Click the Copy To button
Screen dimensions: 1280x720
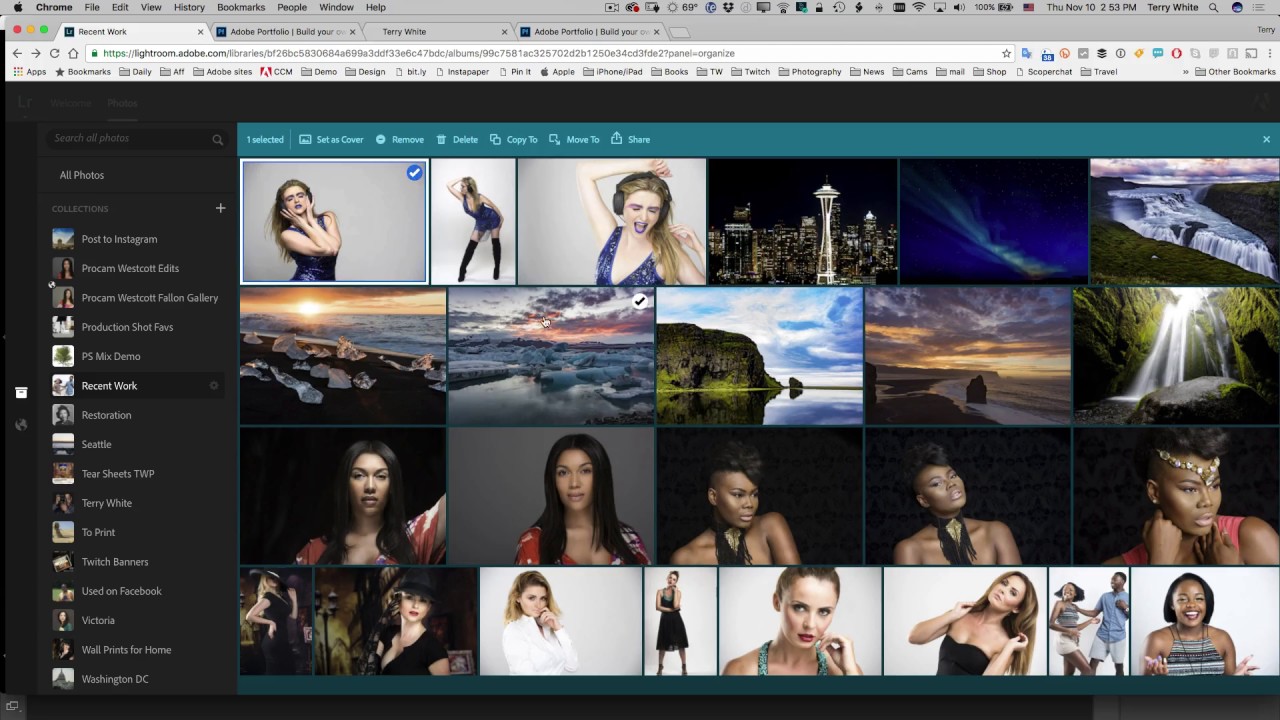[x=513, y=139]
